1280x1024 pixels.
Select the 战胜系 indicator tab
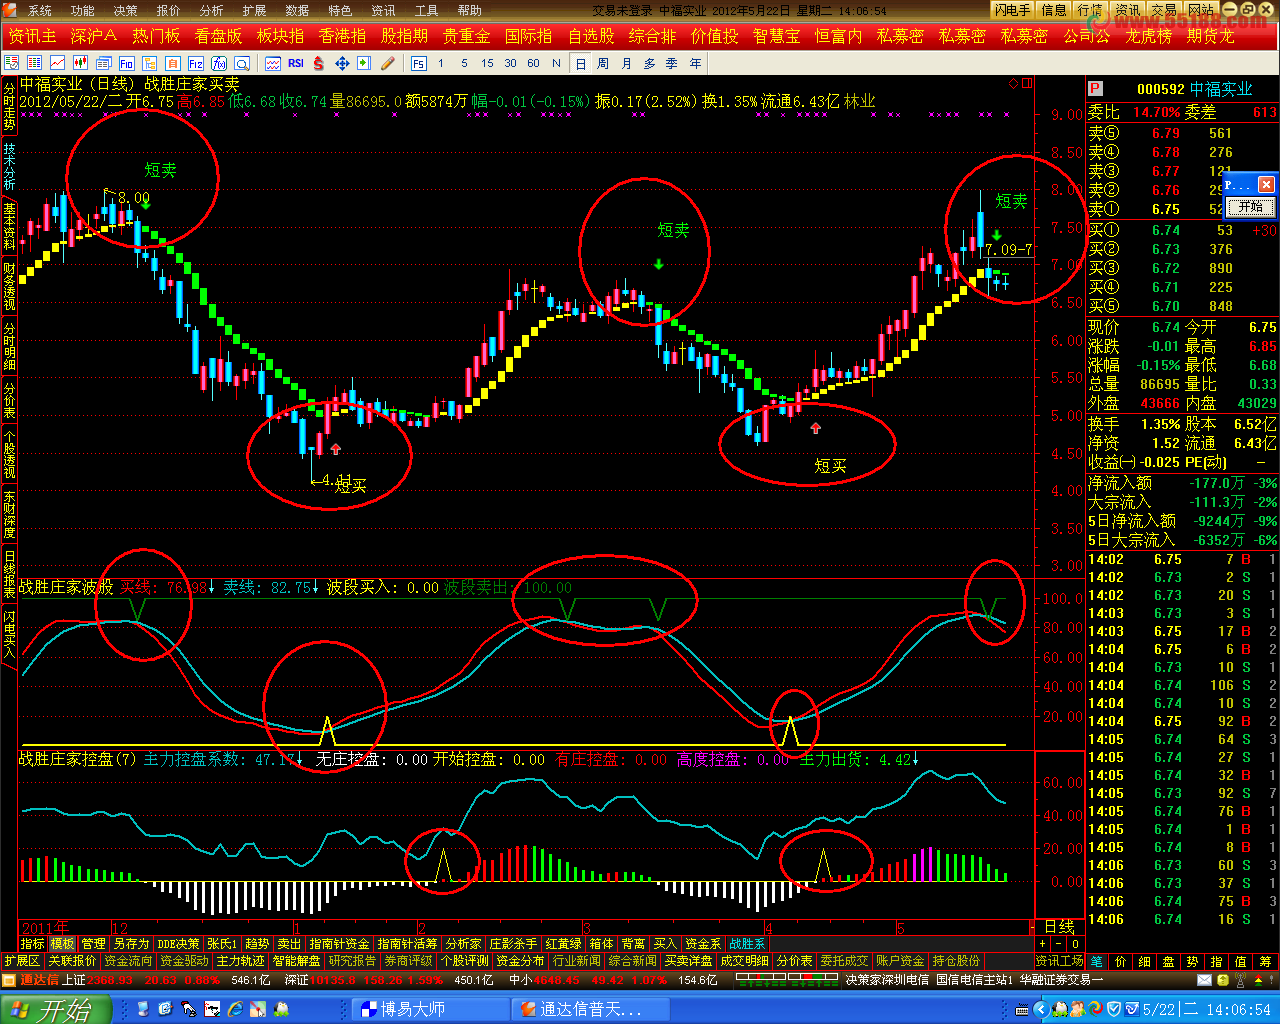pos(747,944)
